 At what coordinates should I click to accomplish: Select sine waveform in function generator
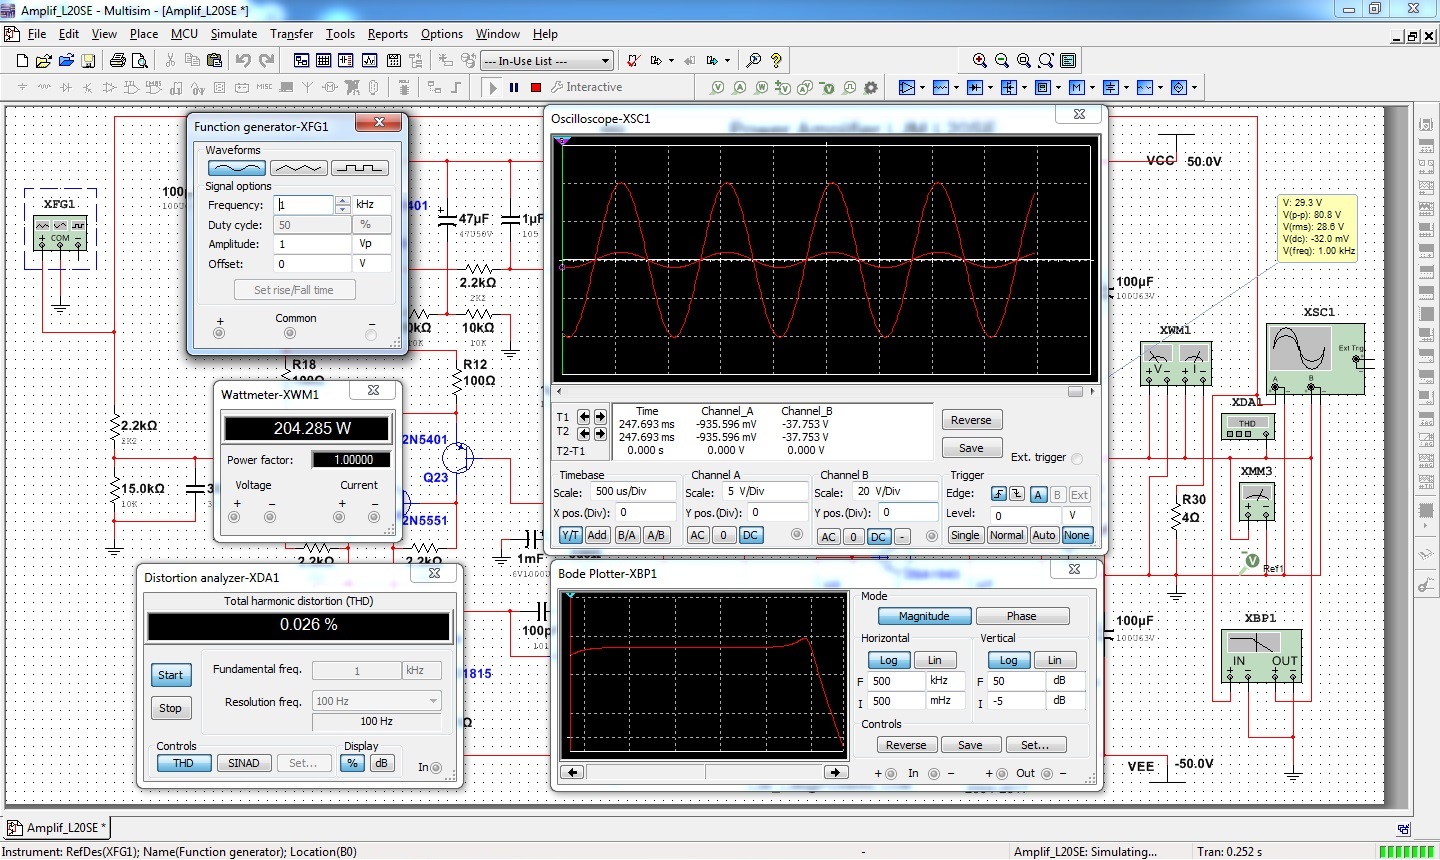click(x=236, y=168)
